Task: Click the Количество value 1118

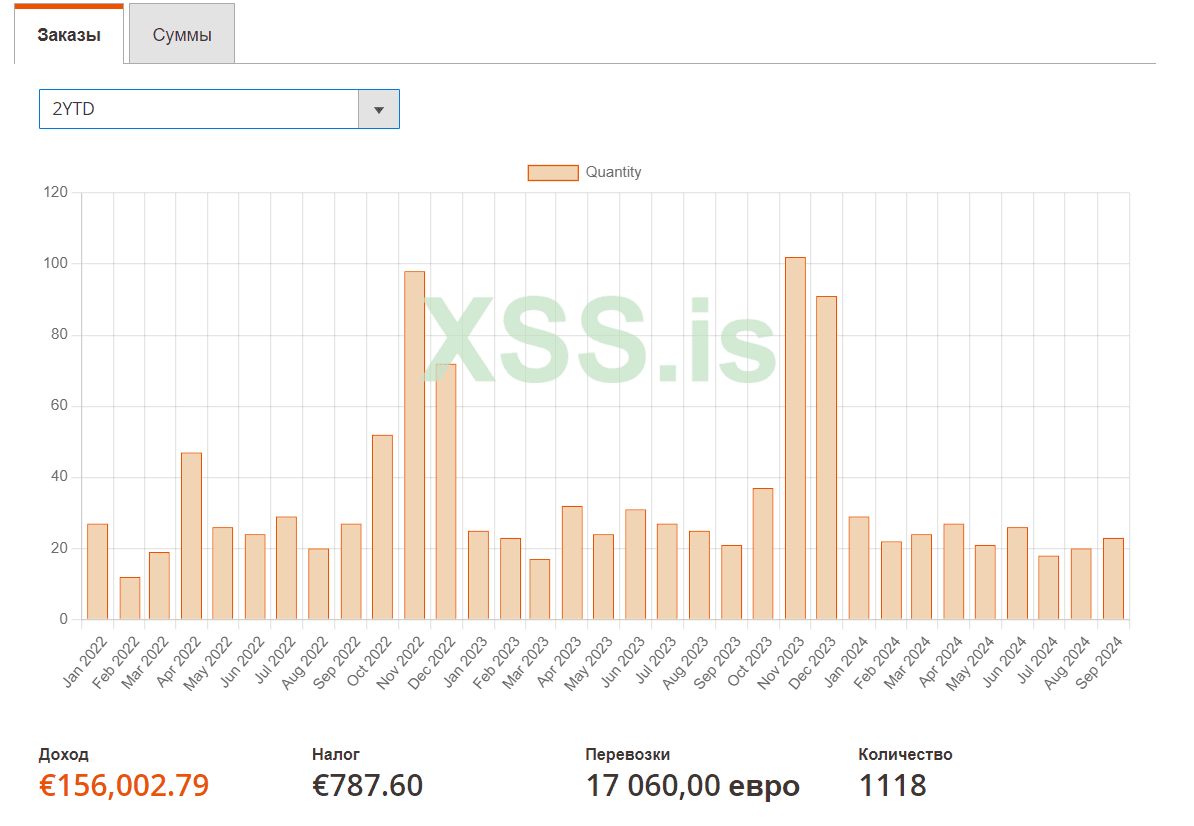Action: 892,786
